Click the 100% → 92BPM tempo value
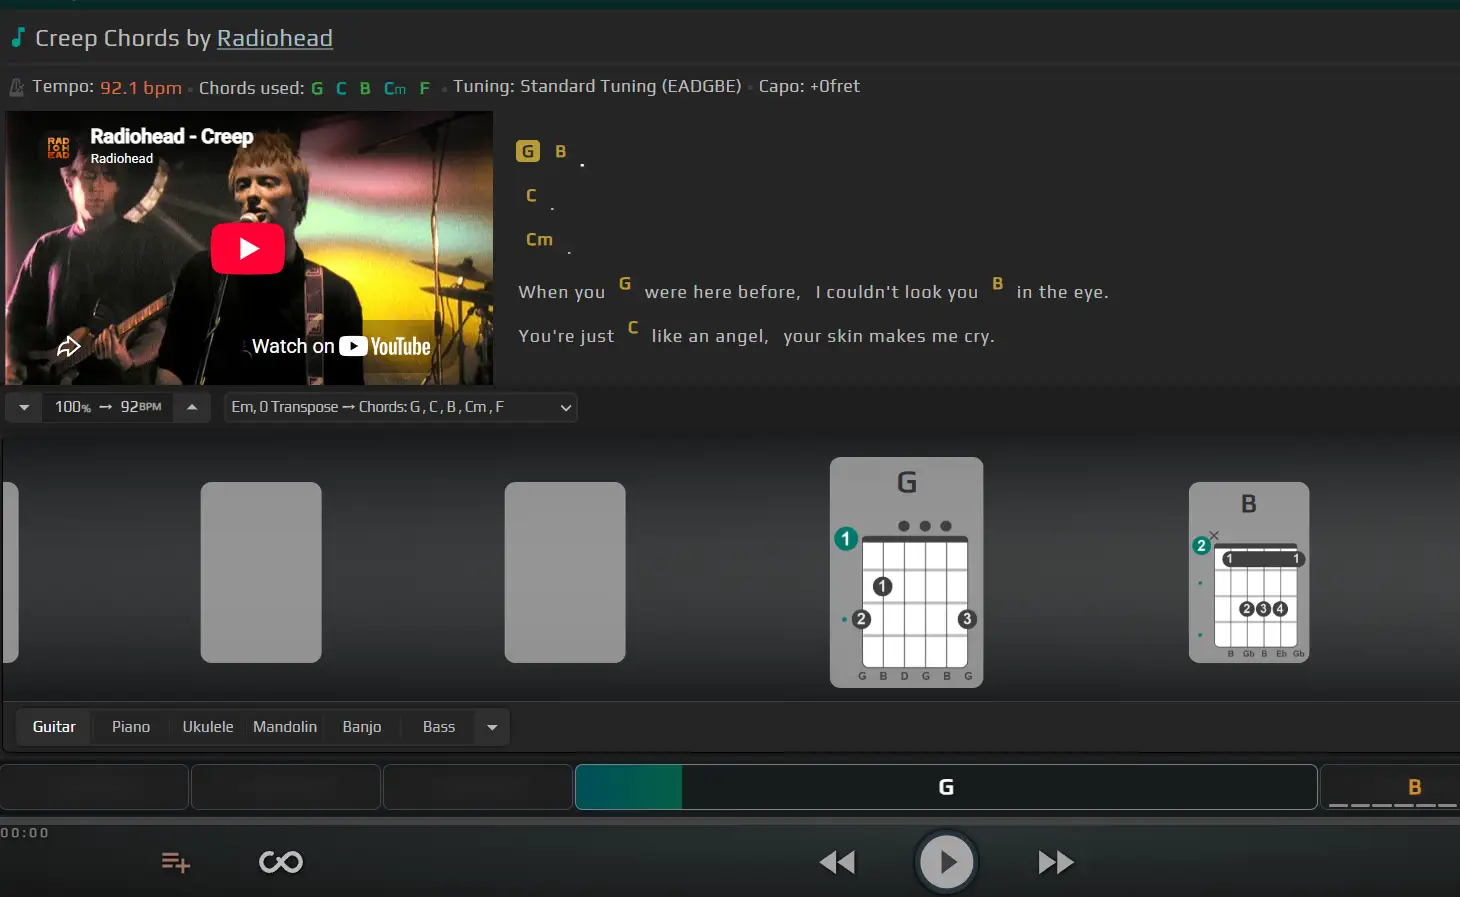This screenshot has width=1460, height=897. (108, 407)
